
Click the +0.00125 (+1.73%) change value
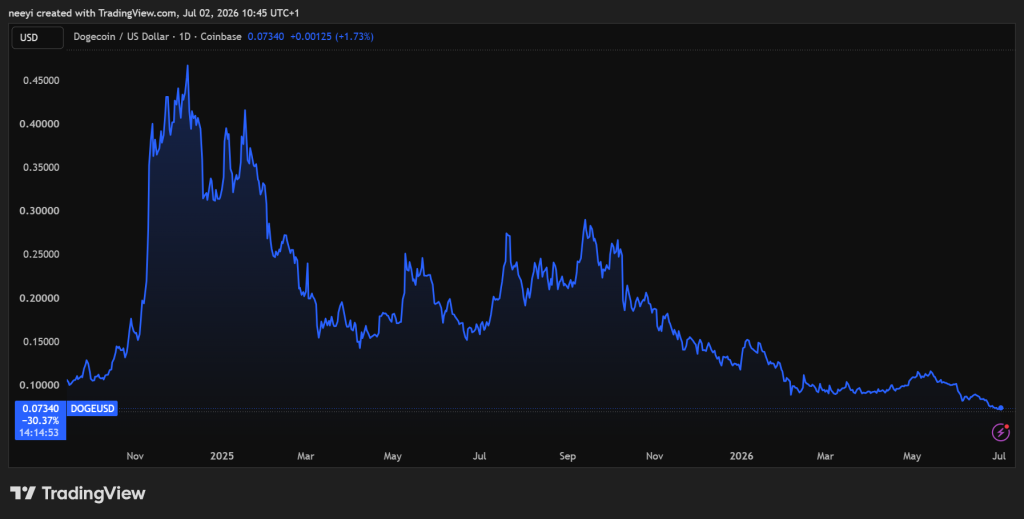pos(331,37)
